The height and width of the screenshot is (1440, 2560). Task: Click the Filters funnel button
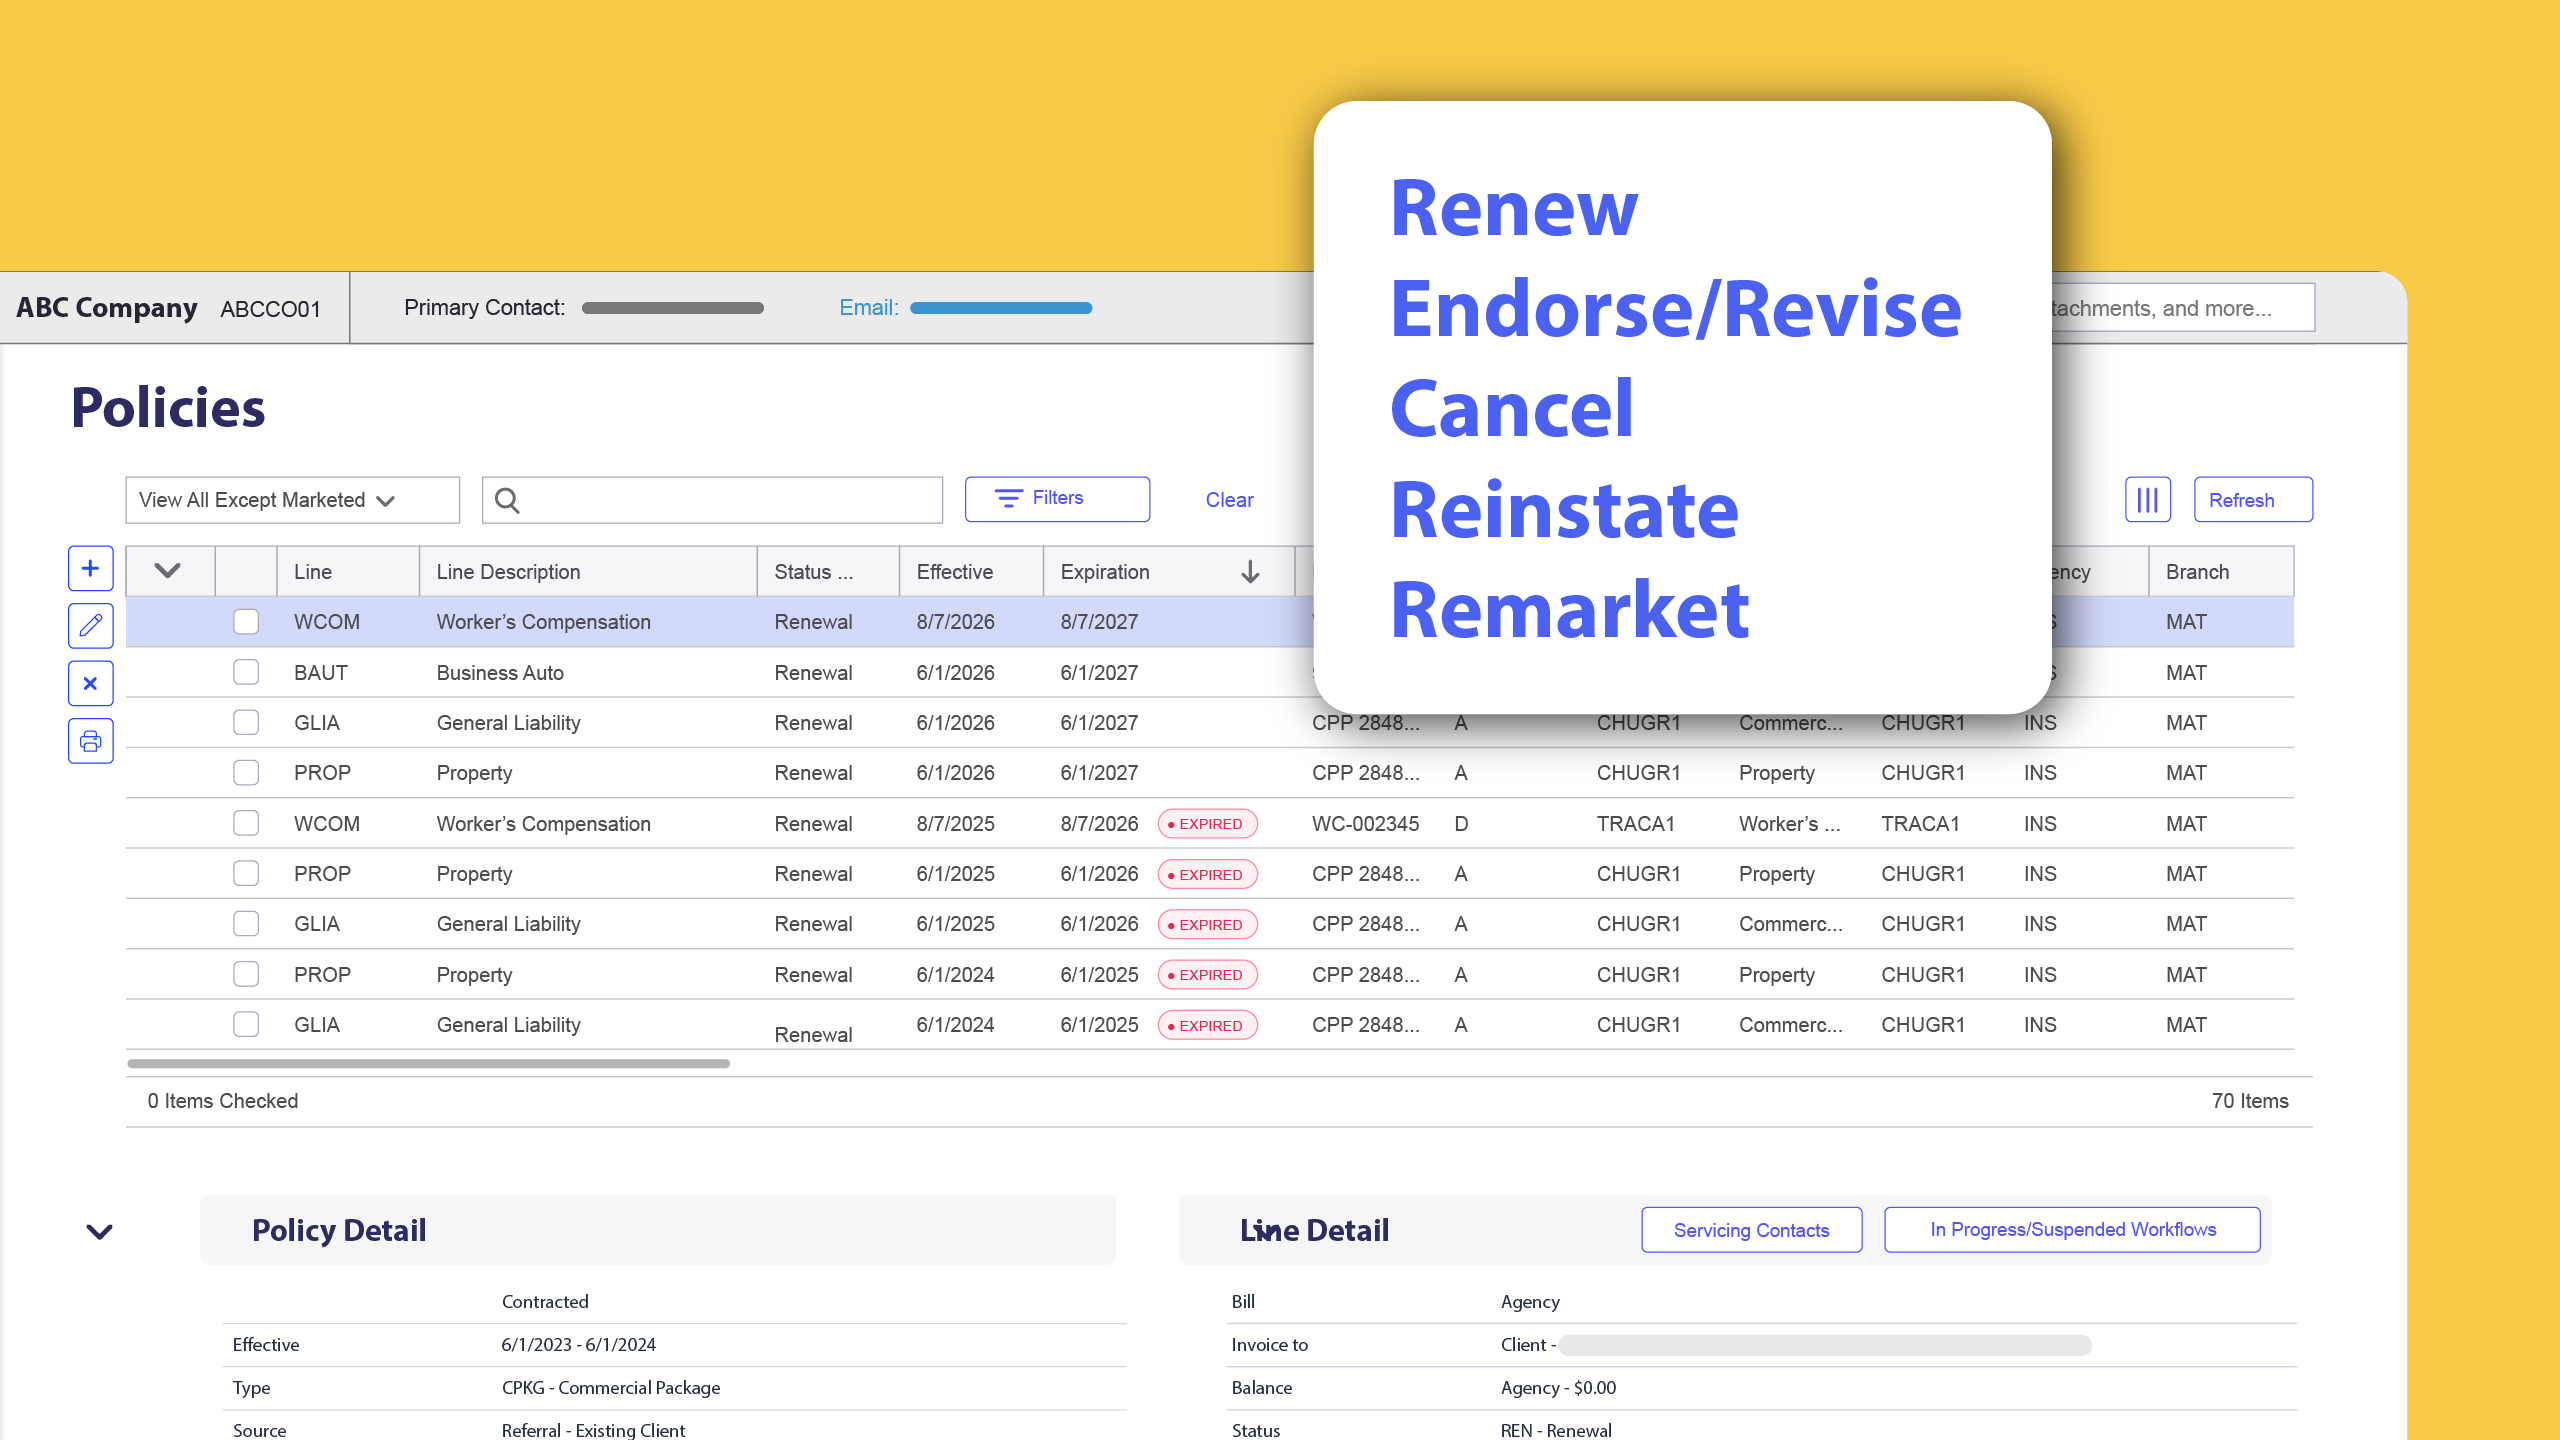1057,499
